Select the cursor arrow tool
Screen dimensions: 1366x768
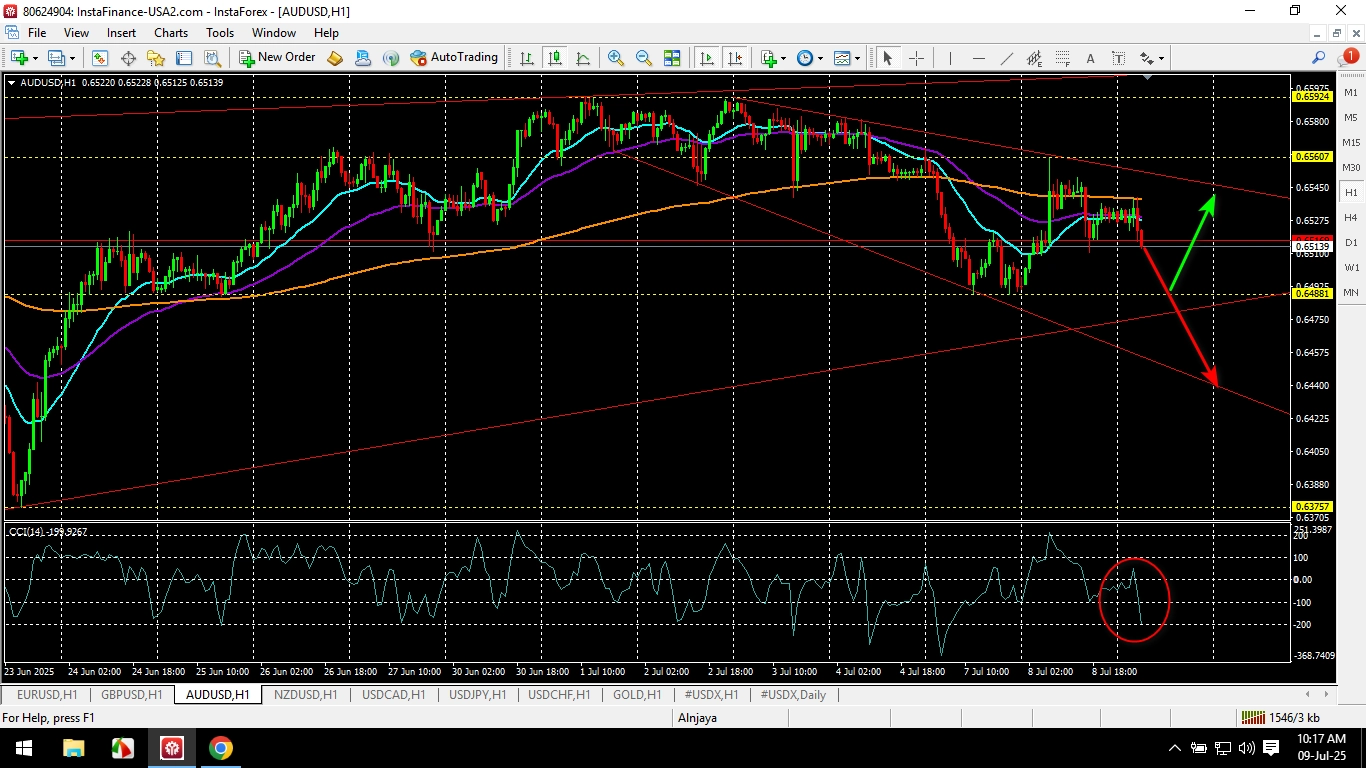click(887, 58)
